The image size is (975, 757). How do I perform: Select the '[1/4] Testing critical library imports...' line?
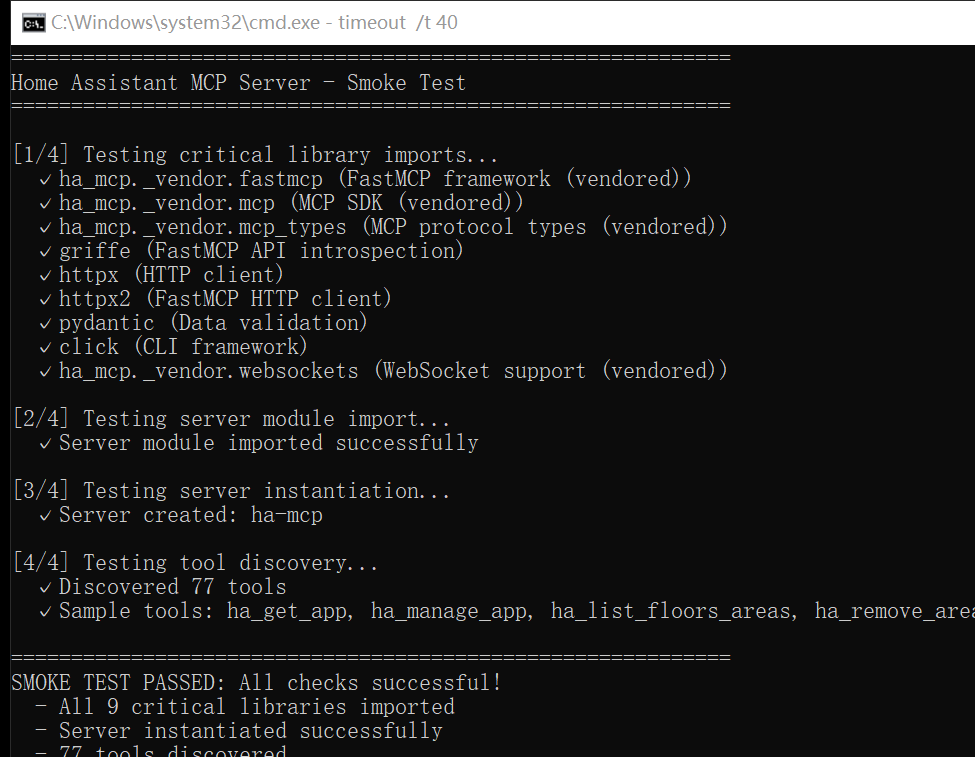point(256,155)
